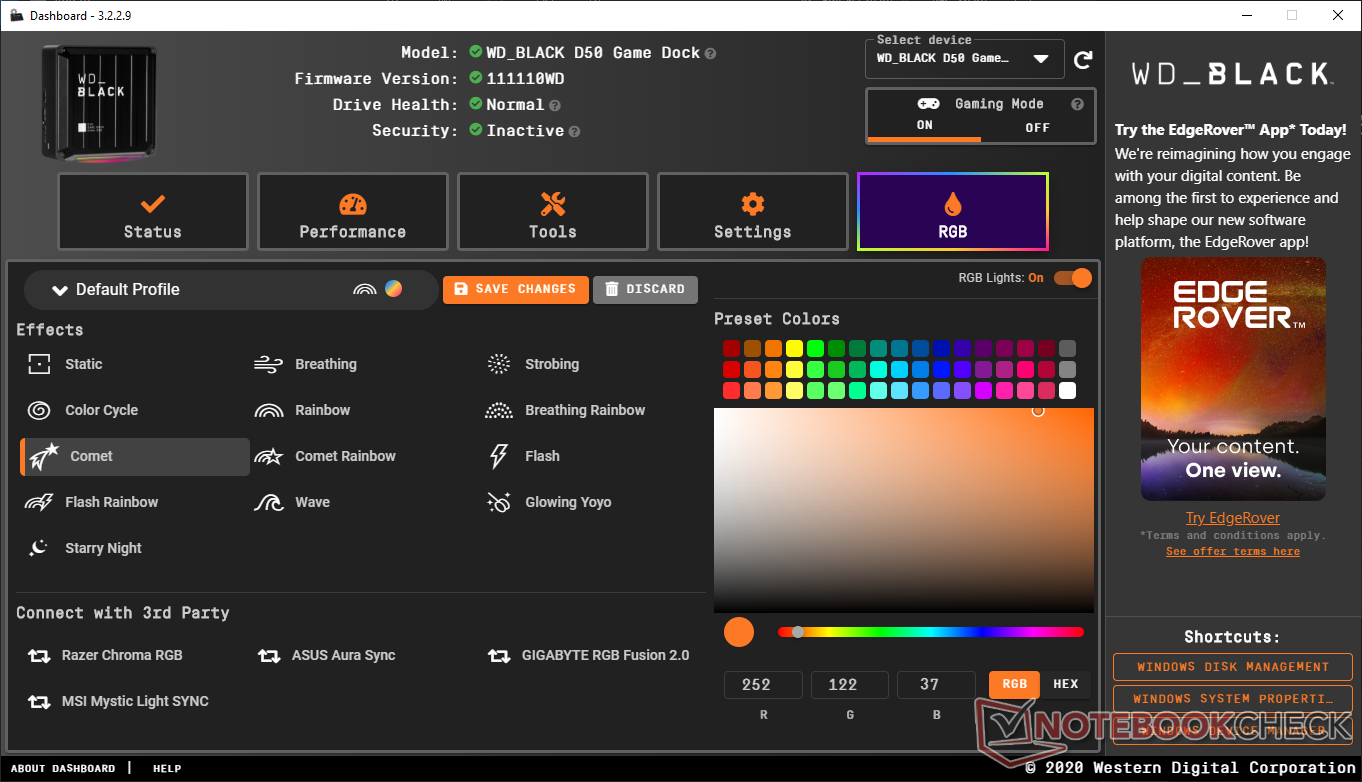Open the Select device dropdown
This screenshot has height=782, width=1362.
coord(963,58)
